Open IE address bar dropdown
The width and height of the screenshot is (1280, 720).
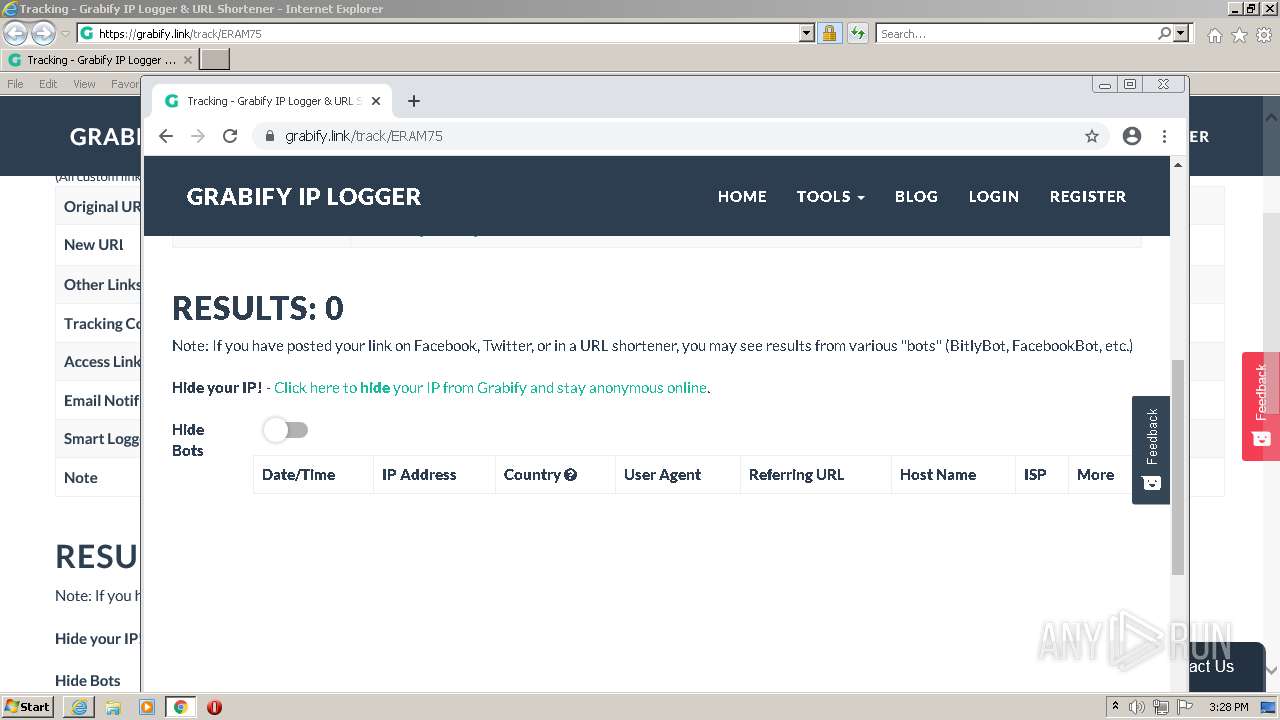coord(807,33)
